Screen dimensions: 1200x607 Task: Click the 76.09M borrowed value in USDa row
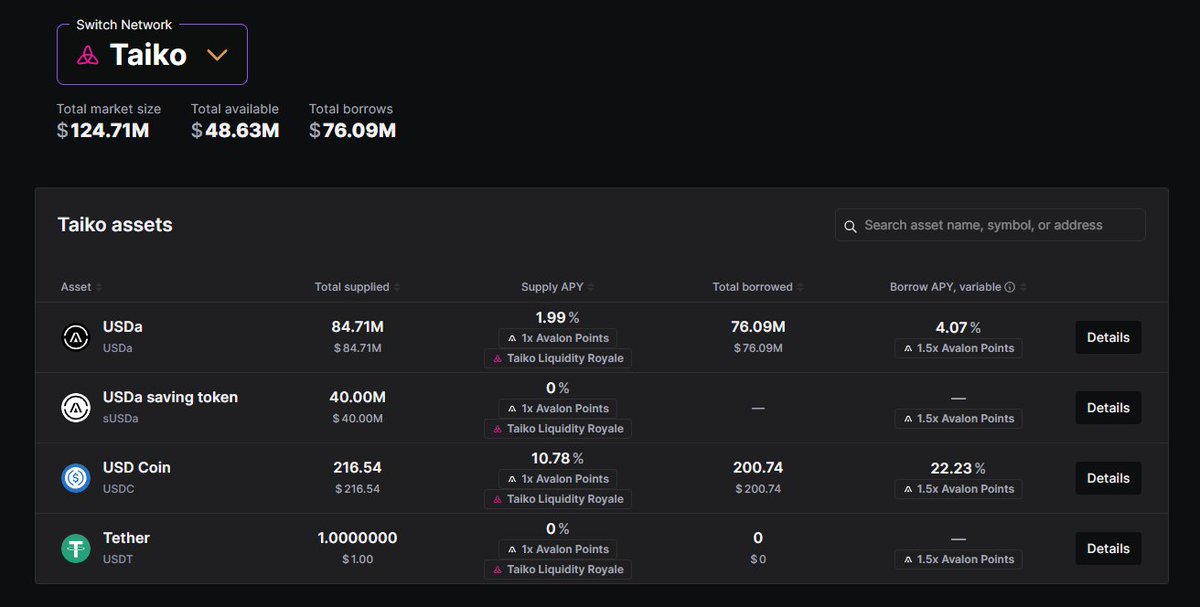coord(757,327)
